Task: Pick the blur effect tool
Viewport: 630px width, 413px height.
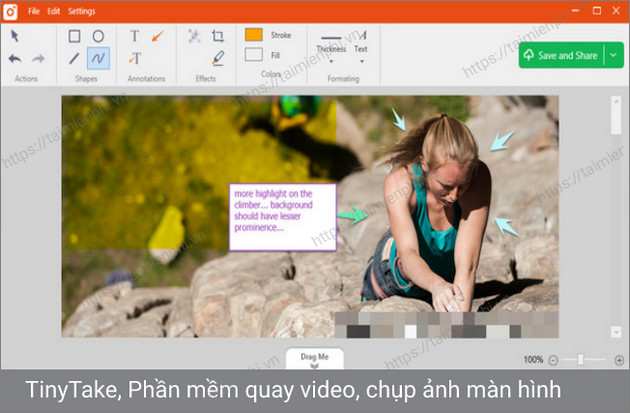Action: pos(194,36)
